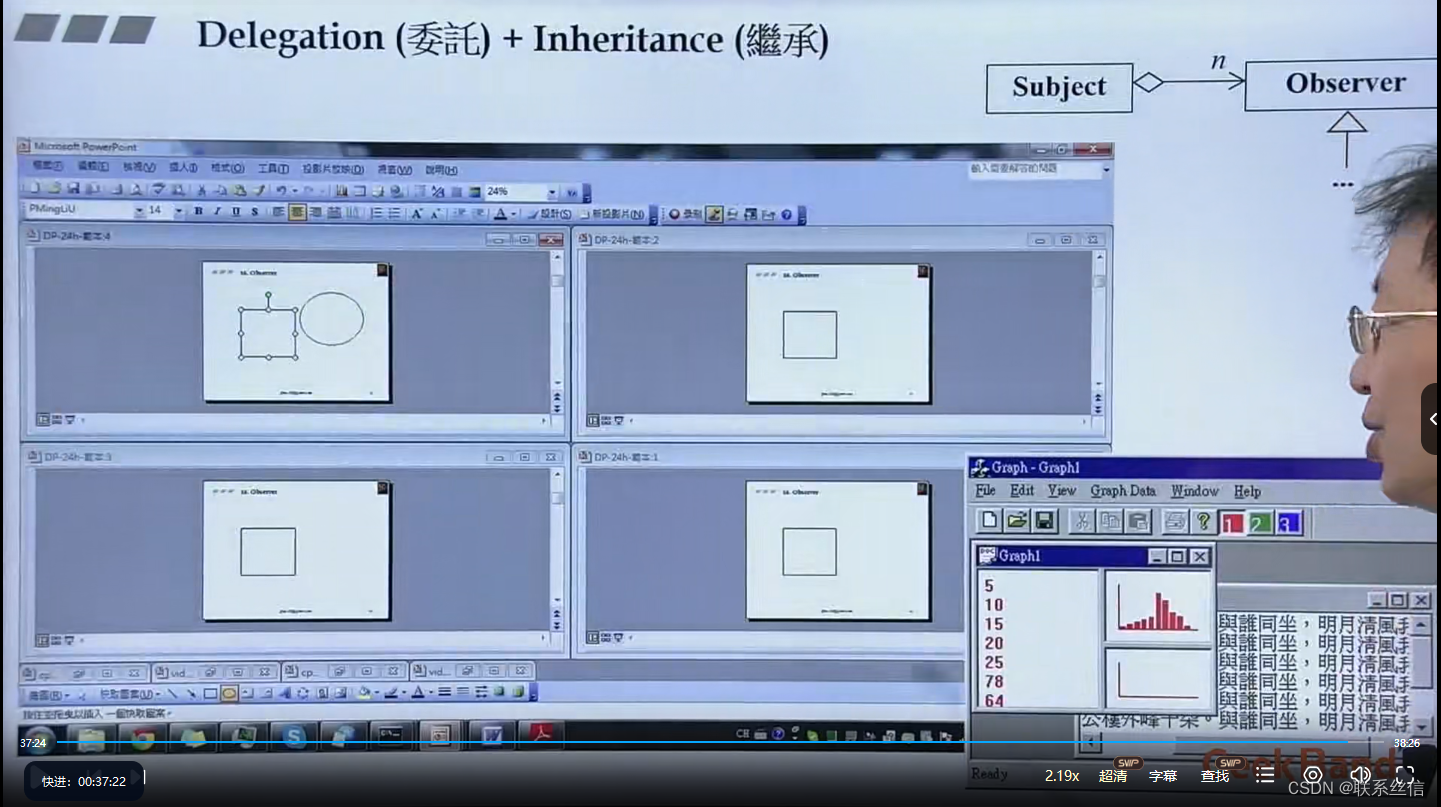Toggle center alignment in PowerPoint toolbar
1441x807 pixels.
[297, 212]
